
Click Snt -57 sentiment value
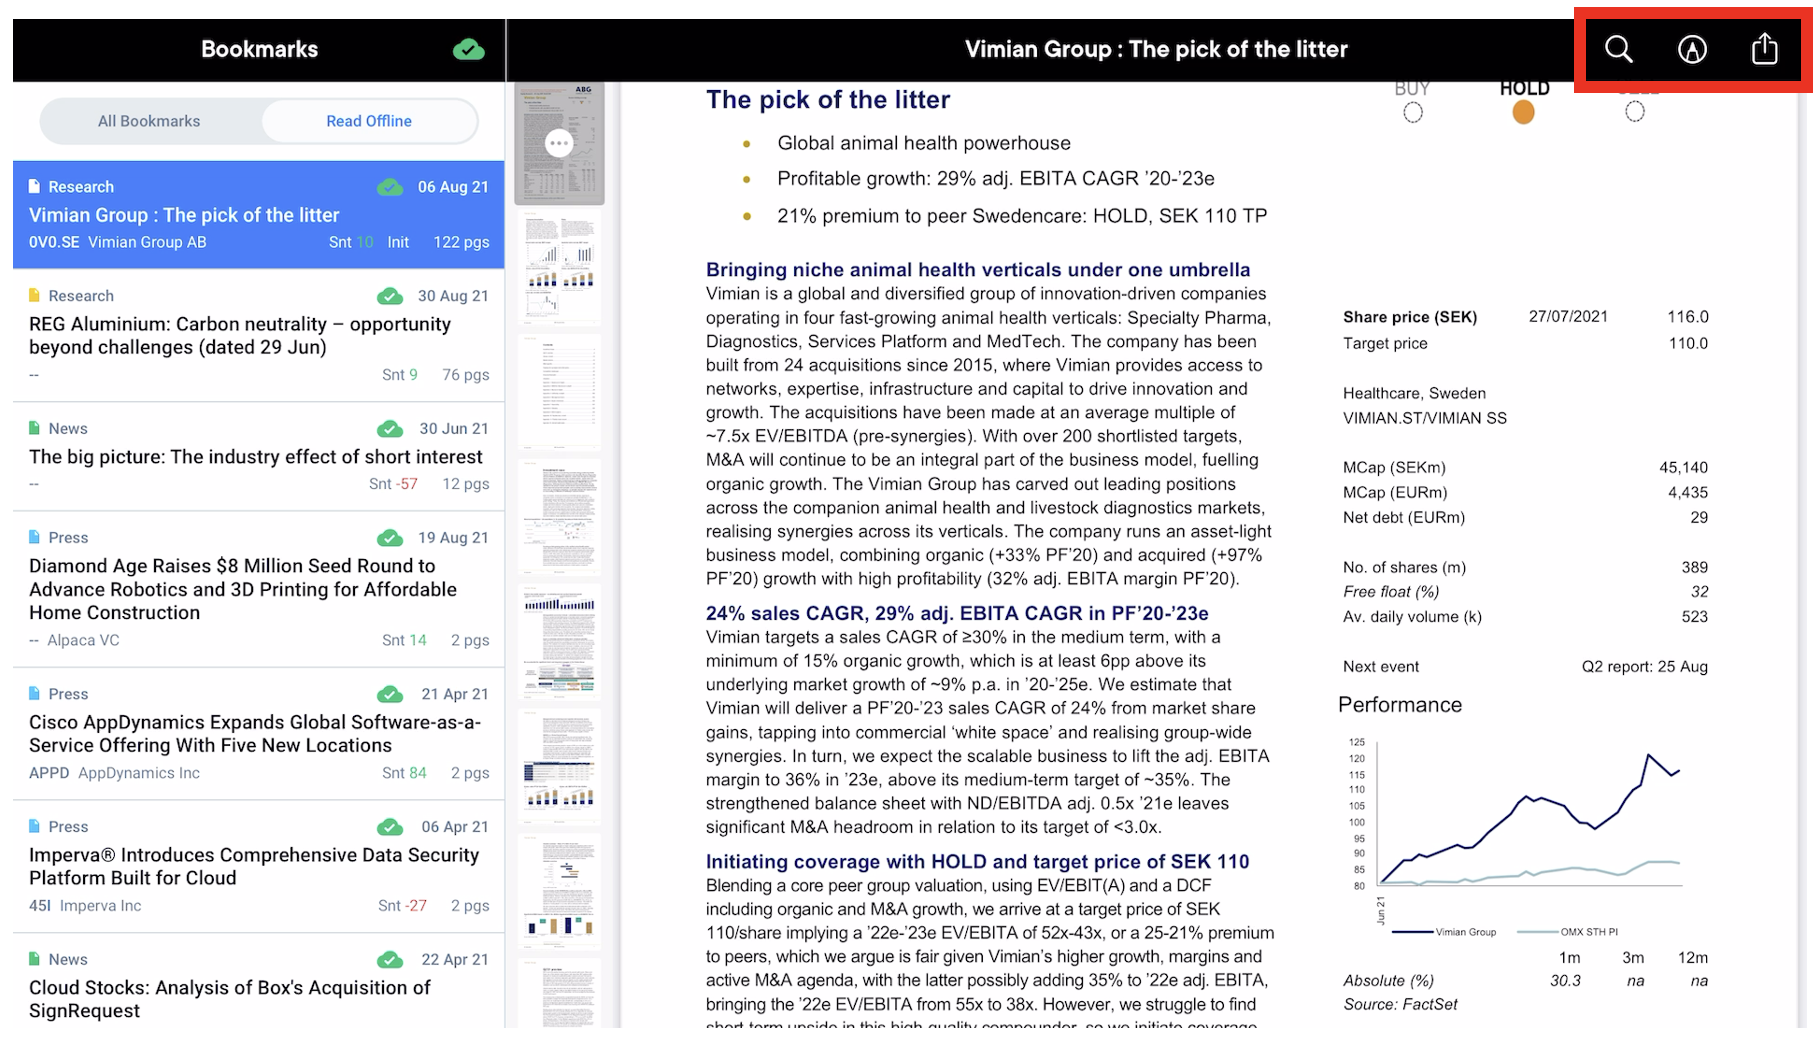393,484
